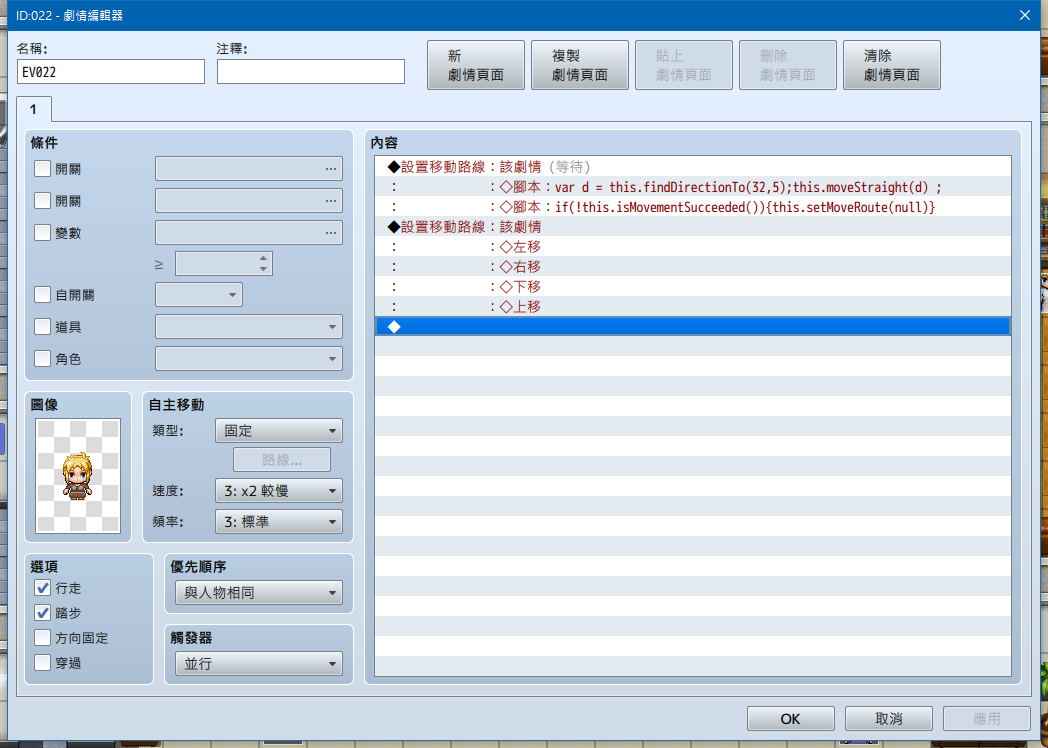Viewport: 1048px width, 748px height.
Task: Check the 穿過 option
Action: coord(42,662)
